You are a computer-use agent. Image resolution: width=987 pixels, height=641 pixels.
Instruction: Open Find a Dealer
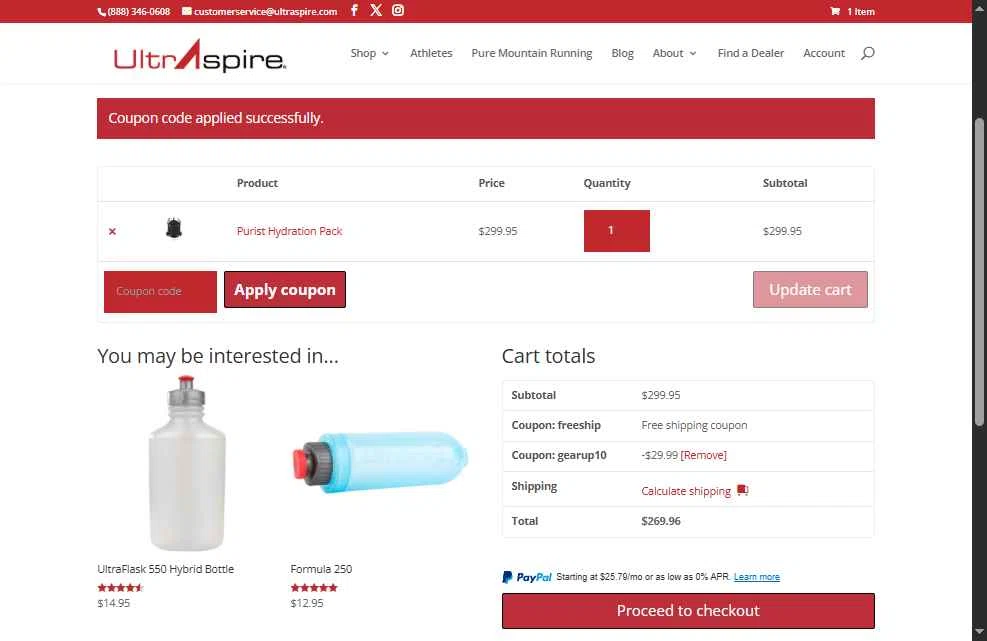(750, 53)
